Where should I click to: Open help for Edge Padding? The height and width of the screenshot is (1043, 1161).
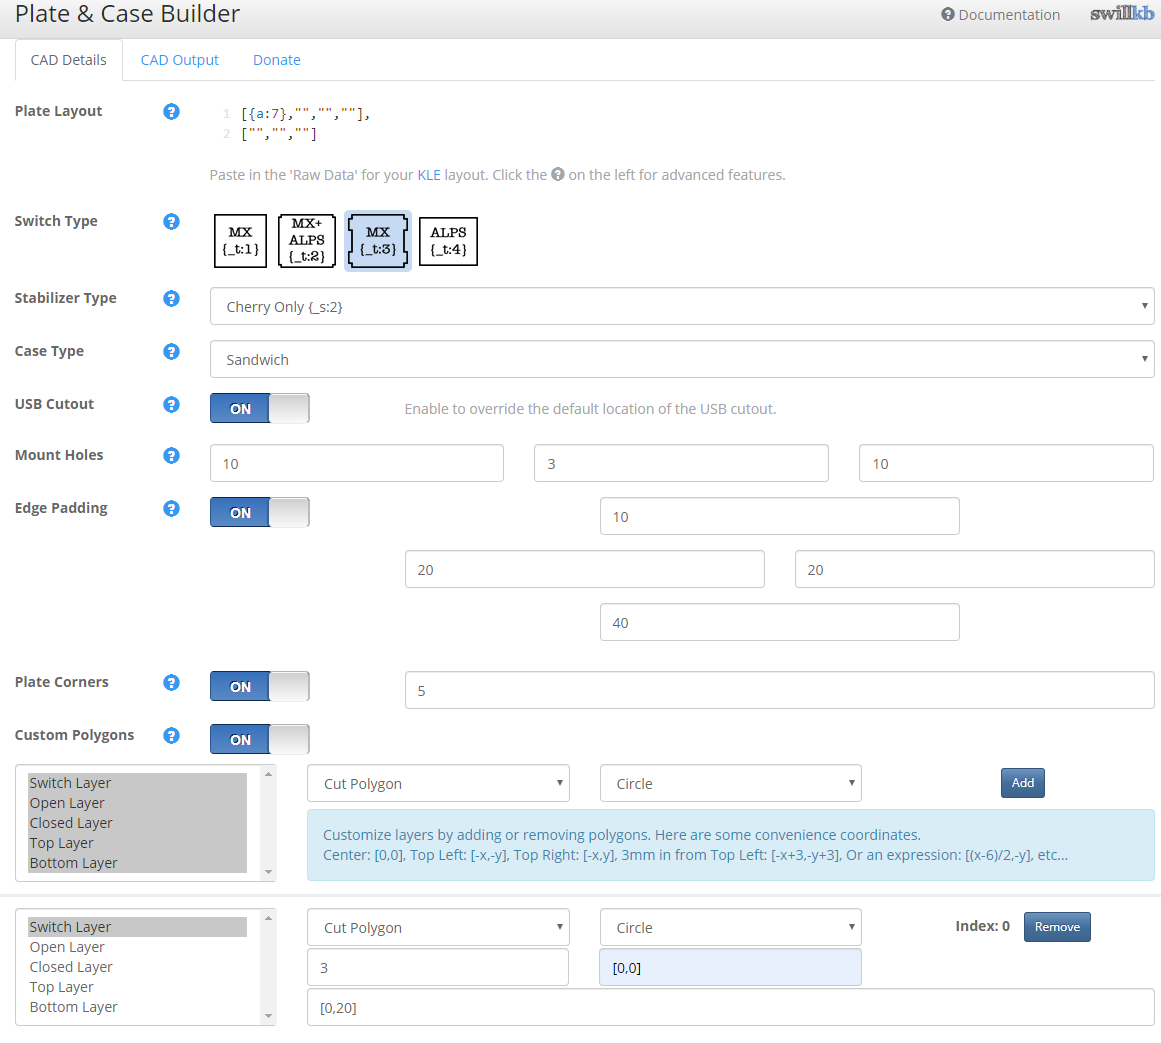point(171,509)
